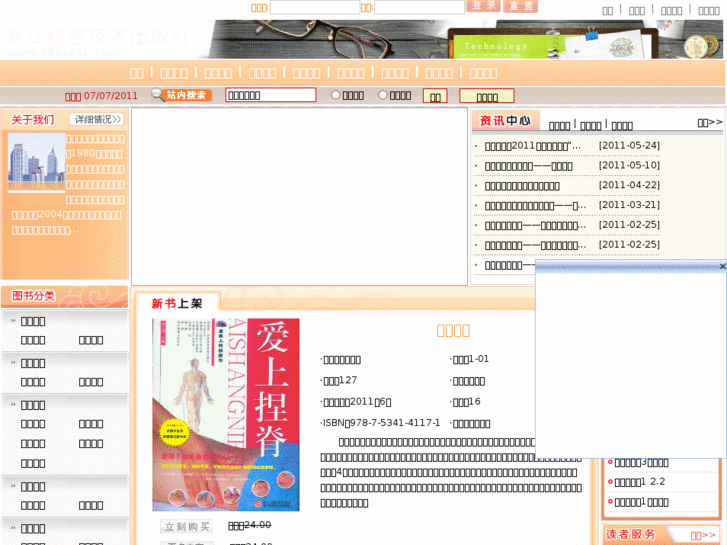Click the orange book title heading above details

(453, 330)
